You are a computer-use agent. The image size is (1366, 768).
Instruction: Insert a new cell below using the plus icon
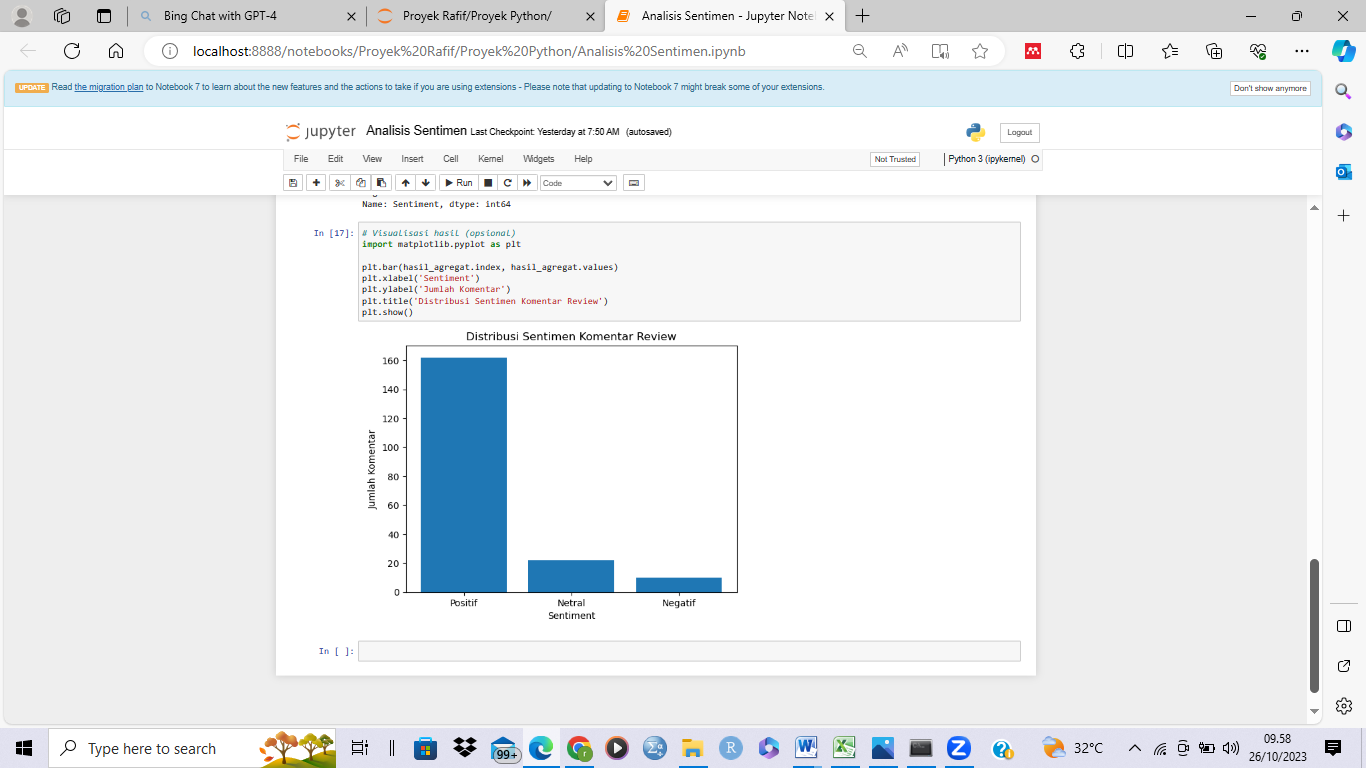[316, 183]
